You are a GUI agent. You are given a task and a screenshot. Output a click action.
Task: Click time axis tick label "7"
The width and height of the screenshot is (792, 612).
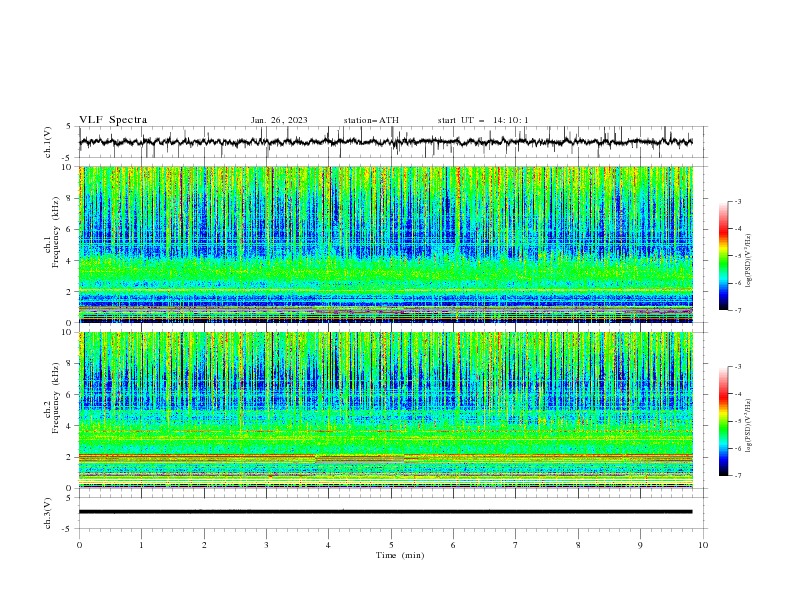pyautogui.click(x=516, y=545)
